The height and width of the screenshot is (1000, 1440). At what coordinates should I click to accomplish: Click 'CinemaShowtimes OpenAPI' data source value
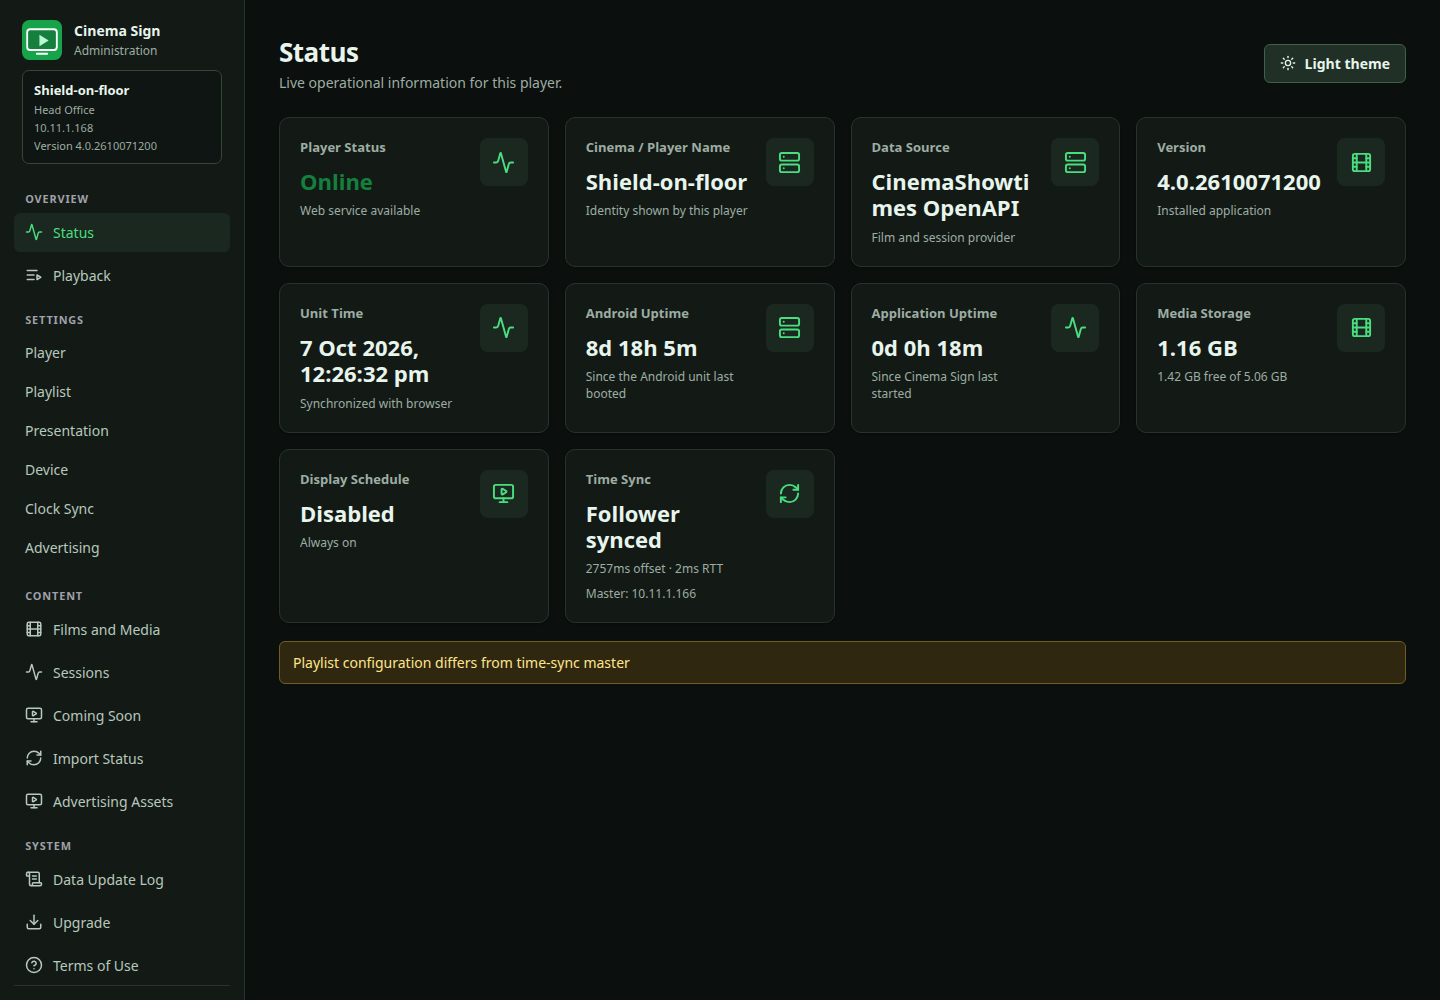(950, 195)
